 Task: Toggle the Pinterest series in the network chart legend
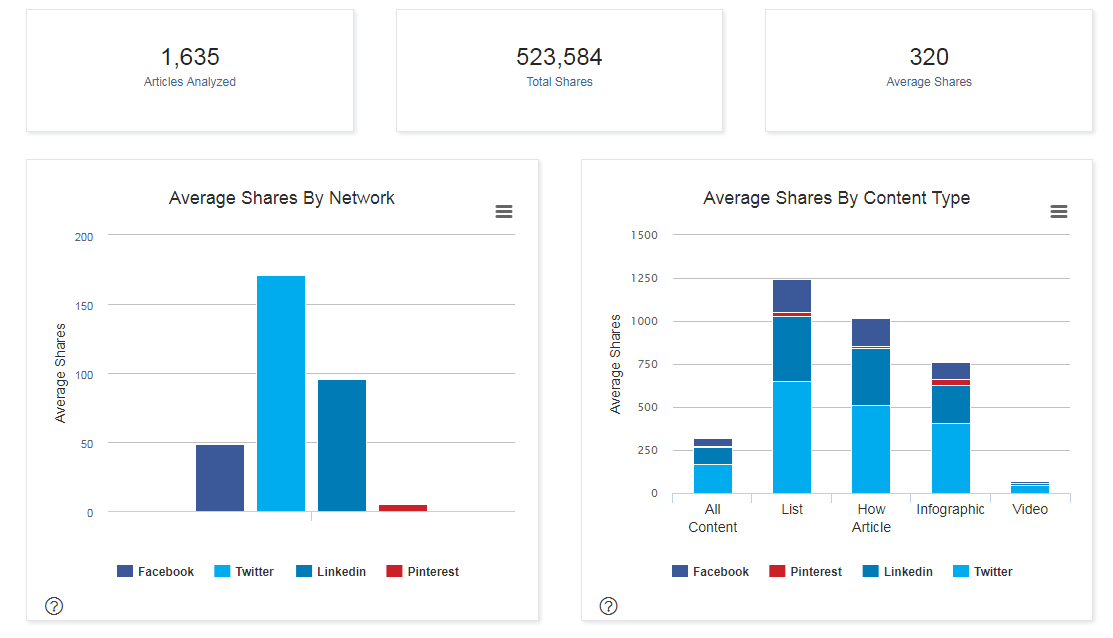pos(430,571)
